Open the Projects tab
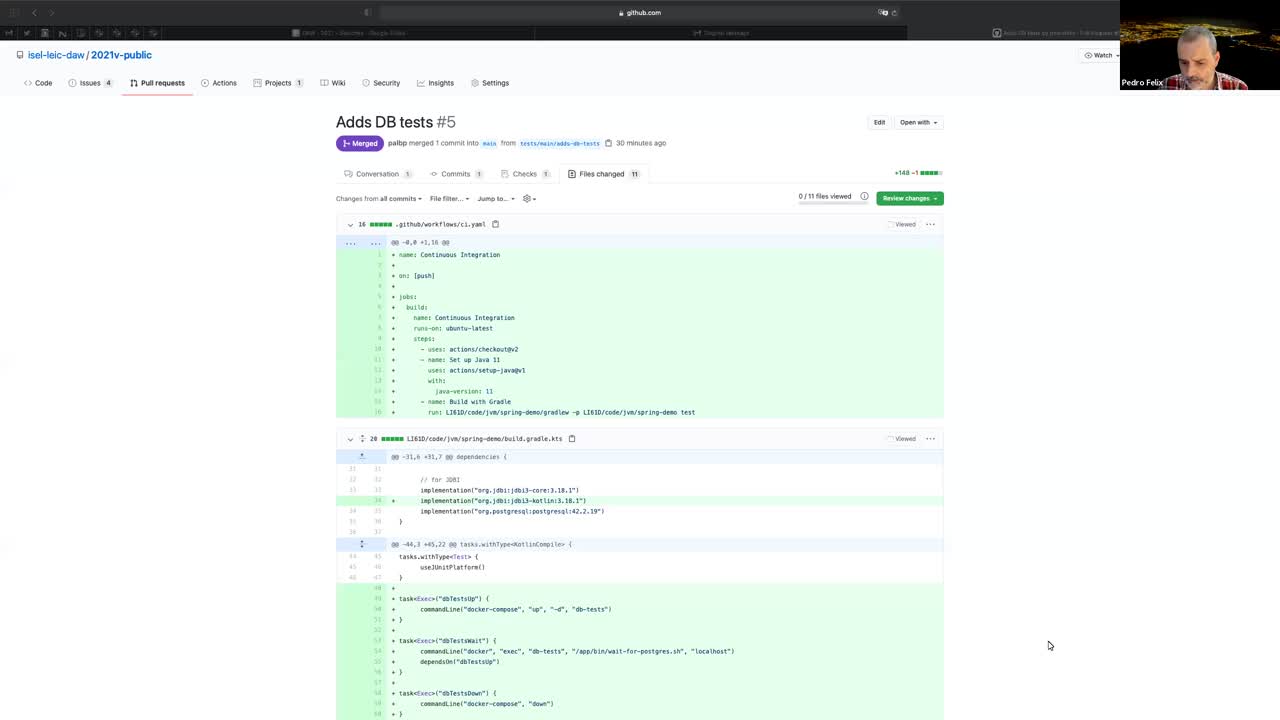 pyautogui.click(x=278, y=83)
